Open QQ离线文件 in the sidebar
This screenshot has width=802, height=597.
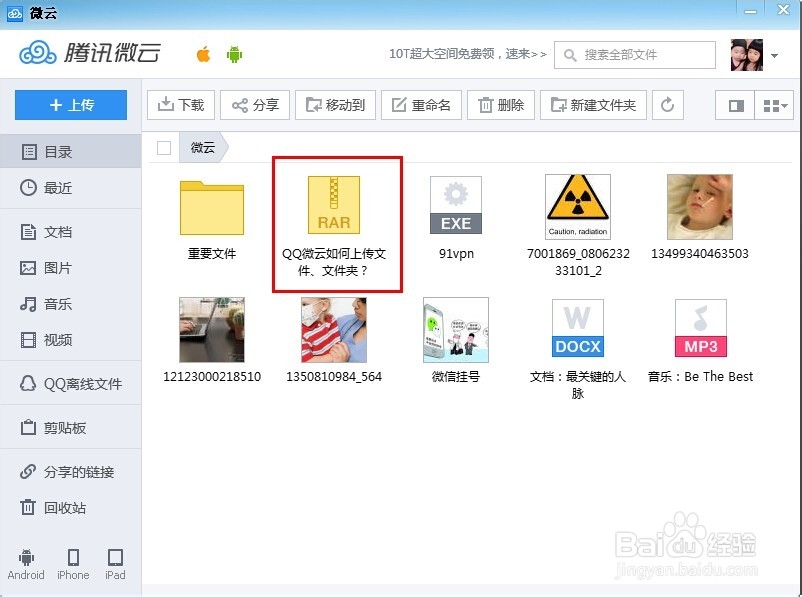(71, 384)
